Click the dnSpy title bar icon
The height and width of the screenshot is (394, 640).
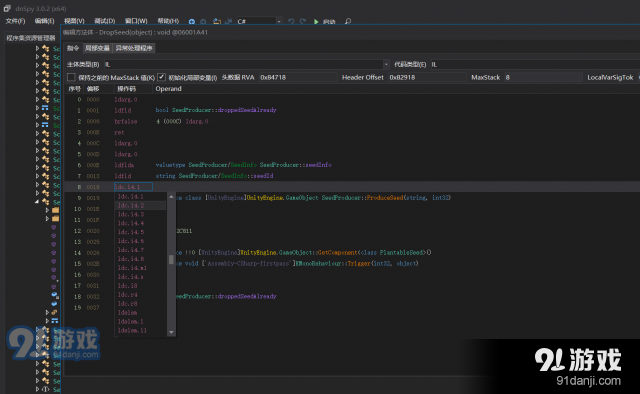coord(7,8)
